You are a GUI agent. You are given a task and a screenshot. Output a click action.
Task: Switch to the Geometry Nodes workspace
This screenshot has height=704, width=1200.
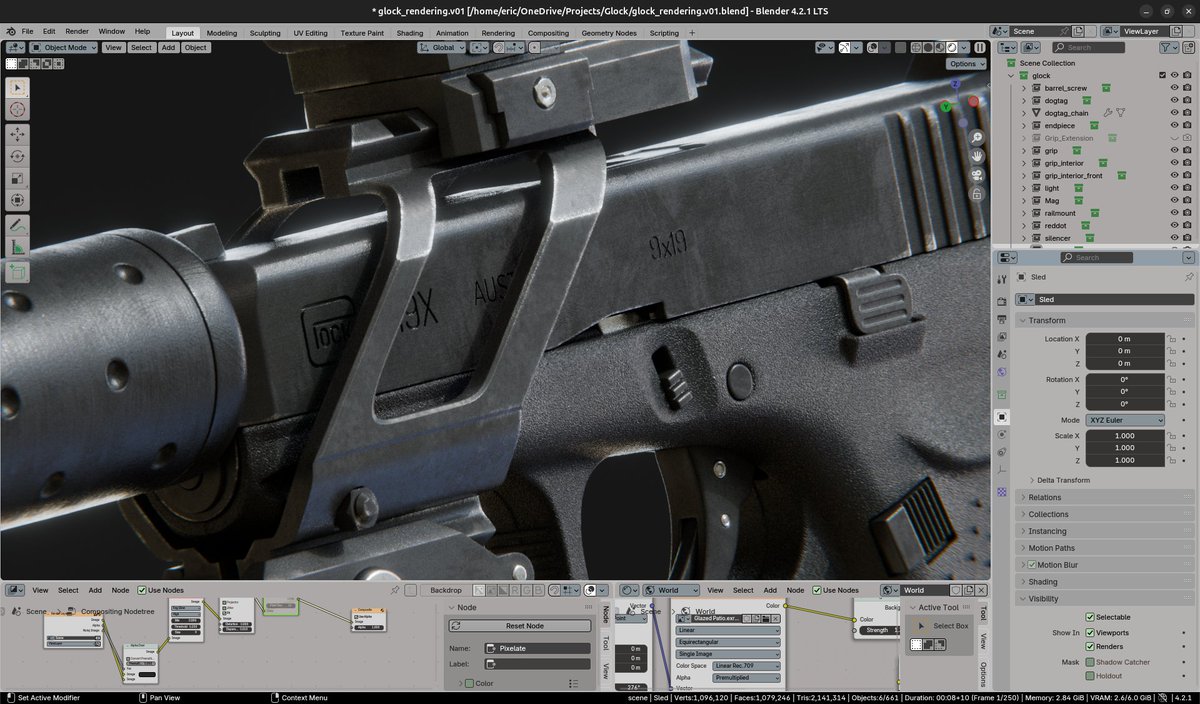point(609,33)
